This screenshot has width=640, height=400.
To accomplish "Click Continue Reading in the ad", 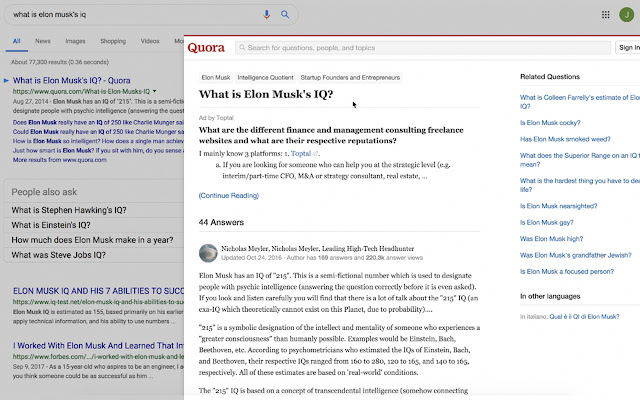I will (229, 196).
